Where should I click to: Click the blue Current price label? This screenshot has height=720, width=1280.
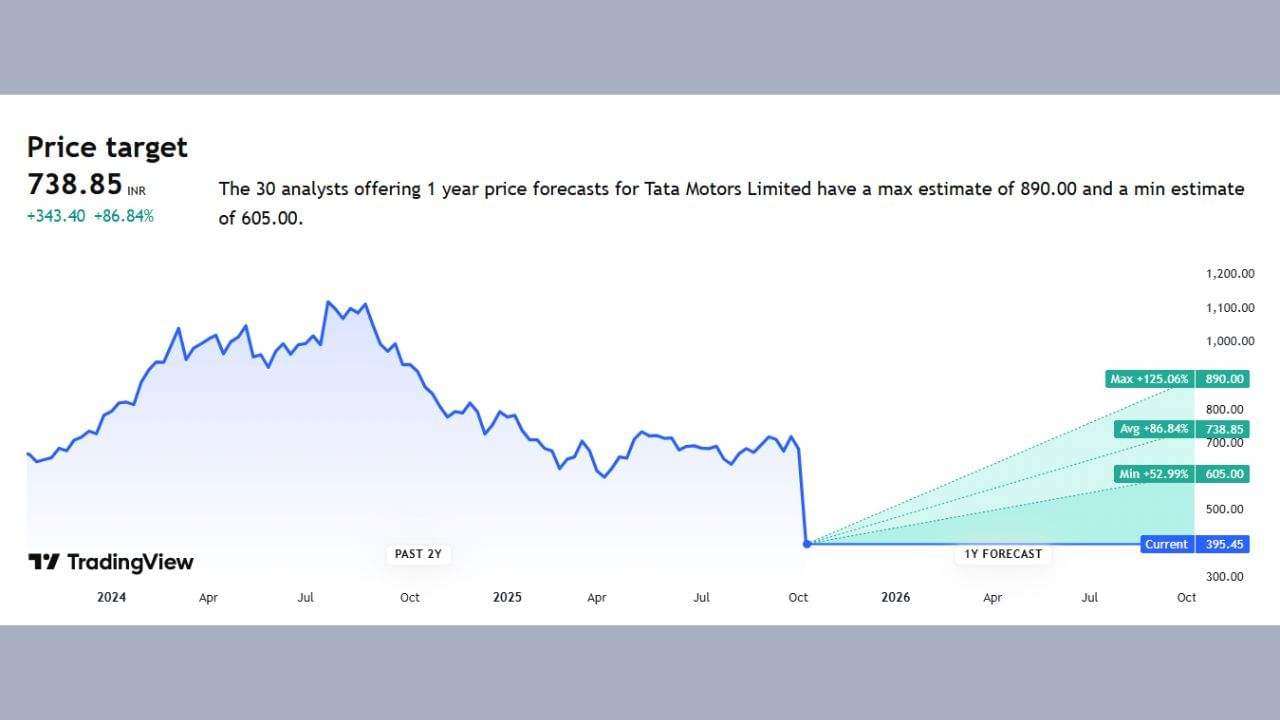(1166, 544)
